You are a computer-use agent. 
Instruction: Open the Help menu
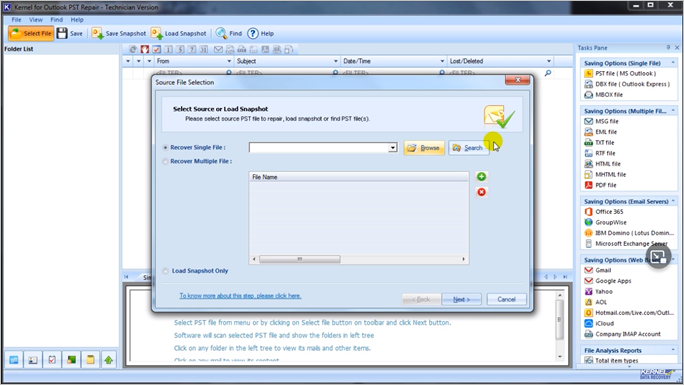[x=77, y=20]
